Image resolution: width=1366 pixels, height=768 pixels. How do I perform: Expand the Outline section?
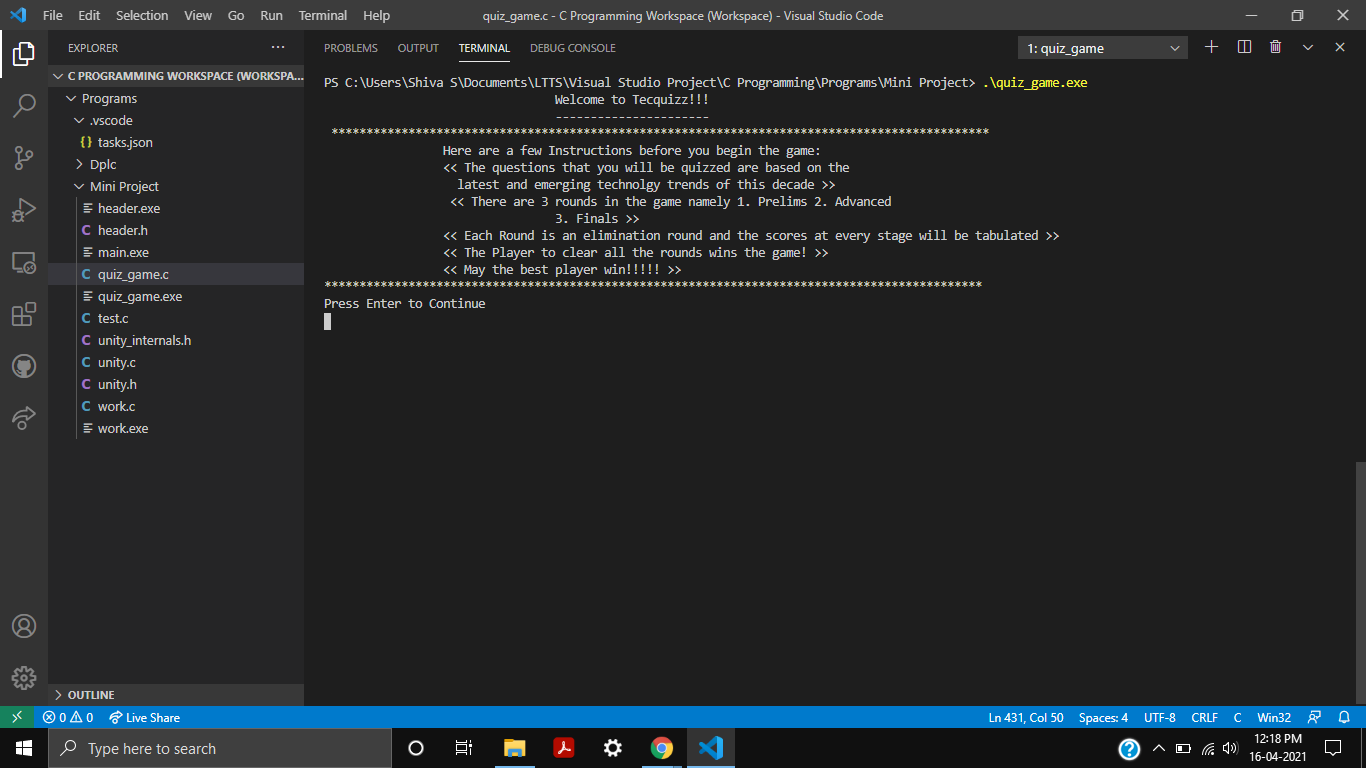coord(176,695)
